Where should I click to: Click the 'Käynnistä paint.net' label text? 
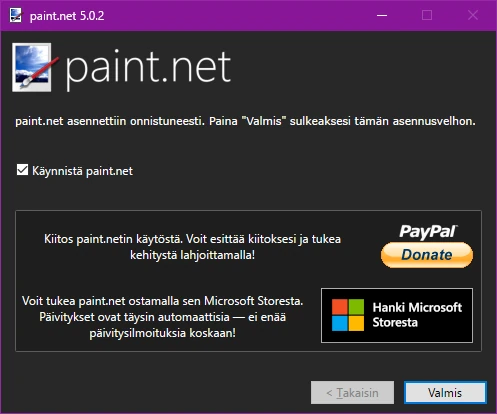point(82,171)
